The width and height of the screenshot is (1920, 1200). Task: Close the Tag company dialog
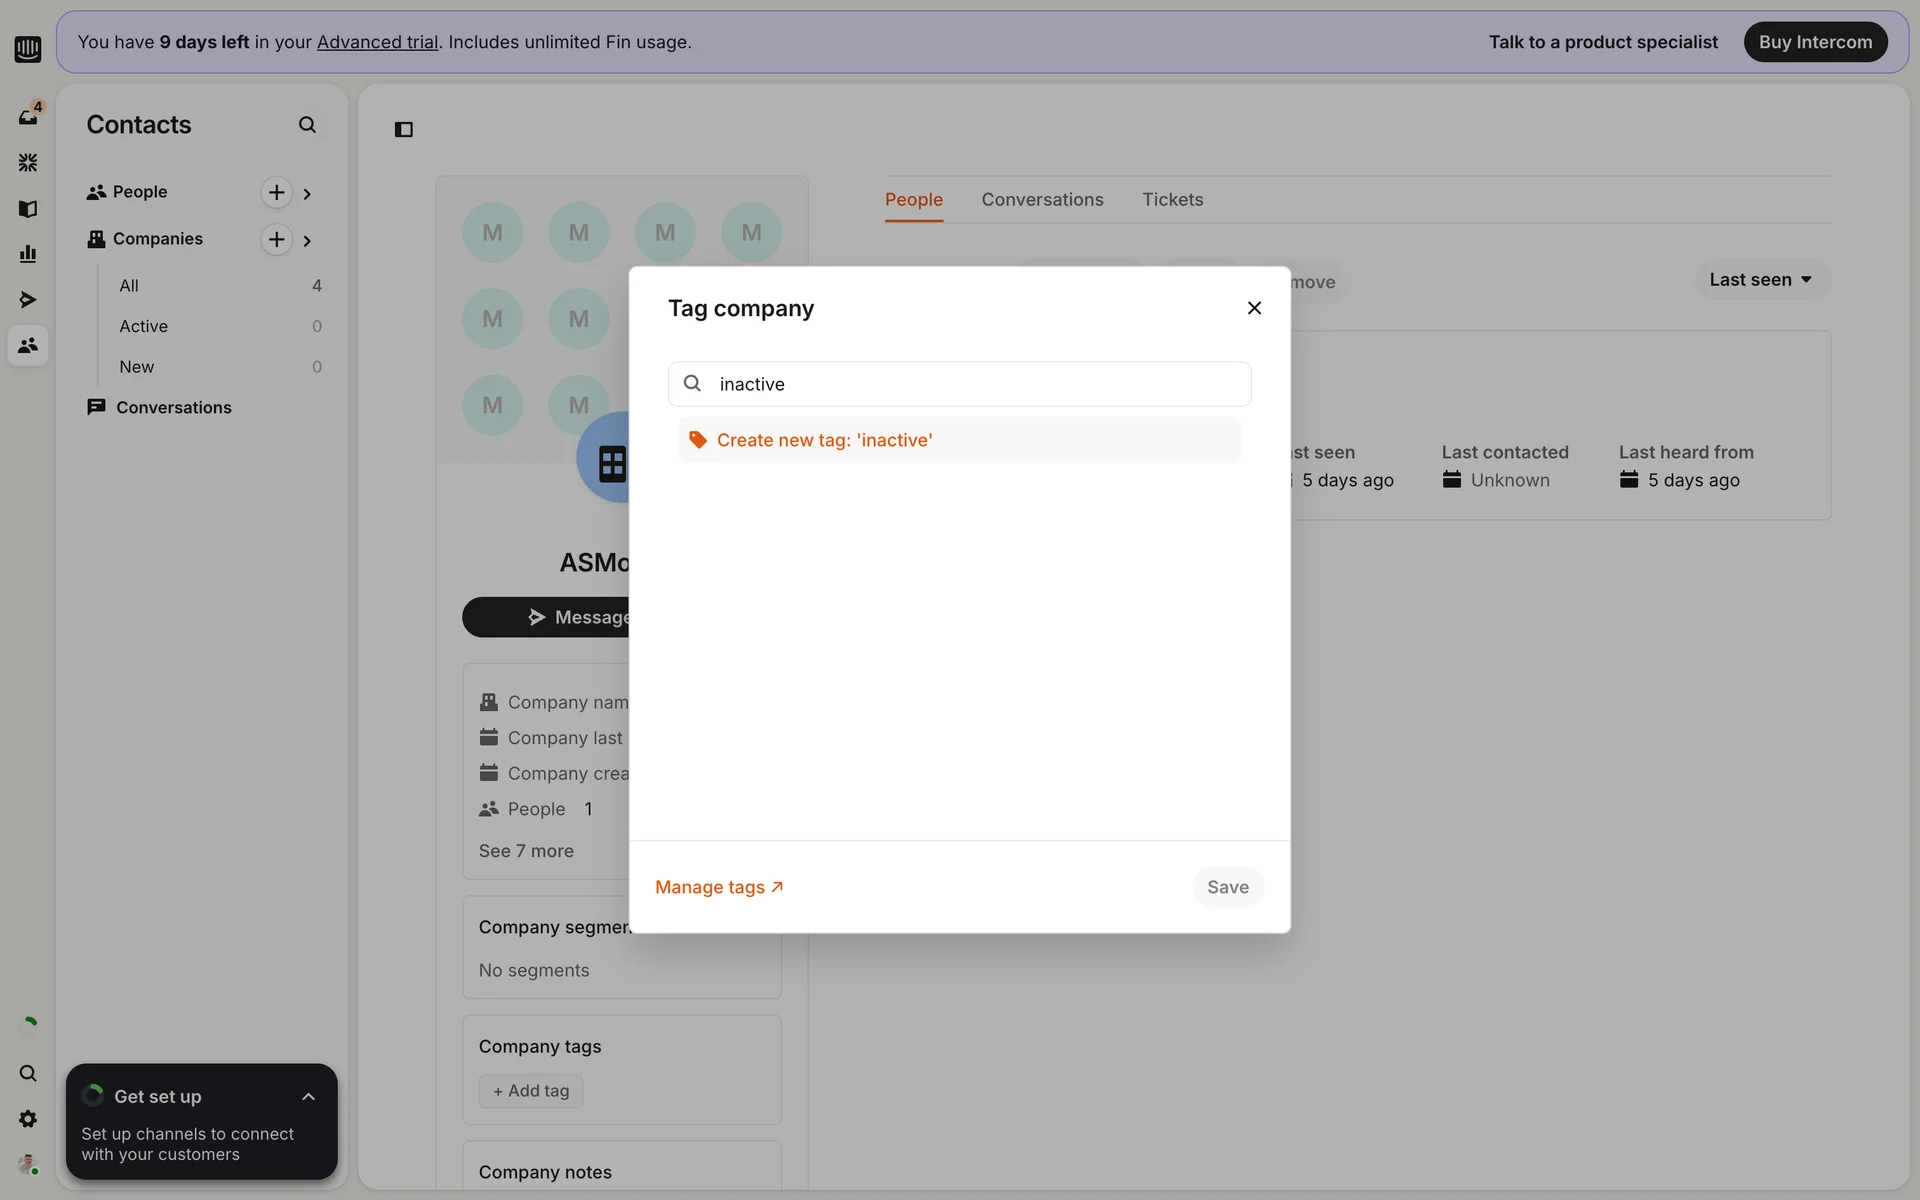[1254, 308]
